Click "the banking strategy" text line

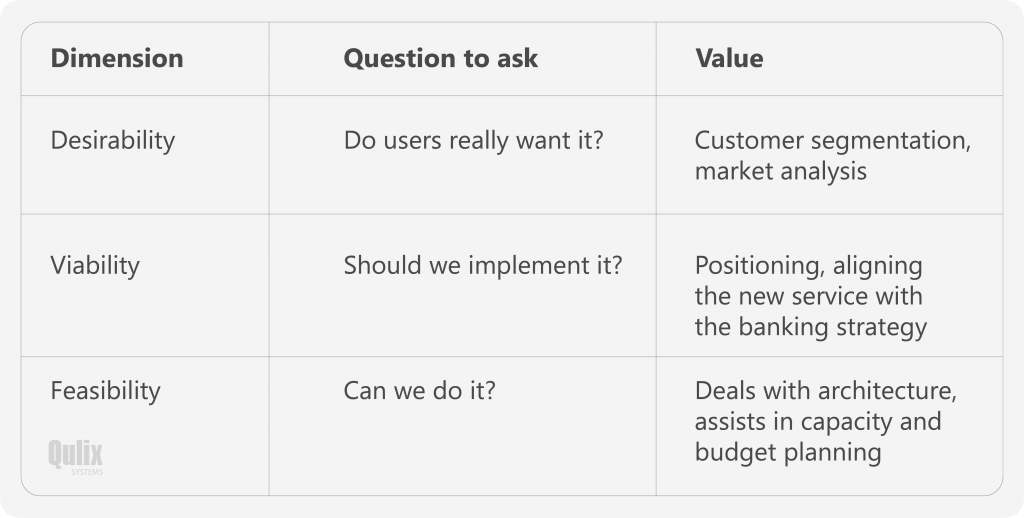pyautogui.click(x=810, y=327)
